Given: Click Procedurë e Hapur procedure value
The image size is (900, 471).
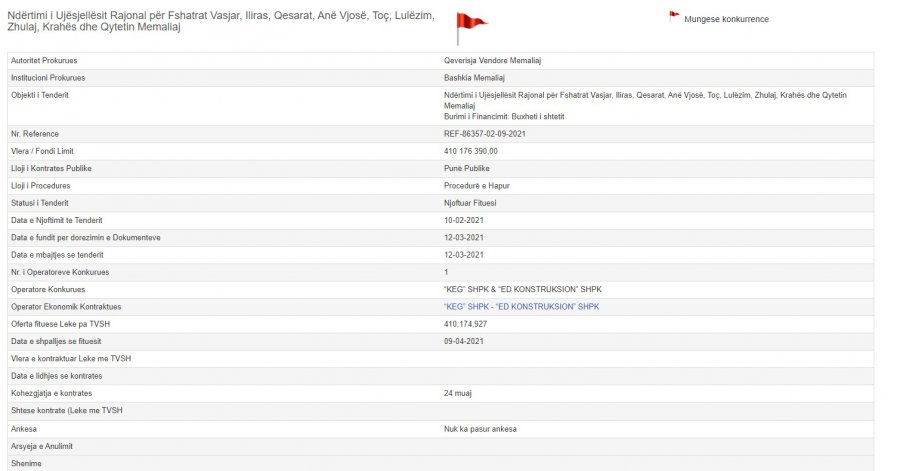Looking at the screenshot, I should click(x=476, y=186).
